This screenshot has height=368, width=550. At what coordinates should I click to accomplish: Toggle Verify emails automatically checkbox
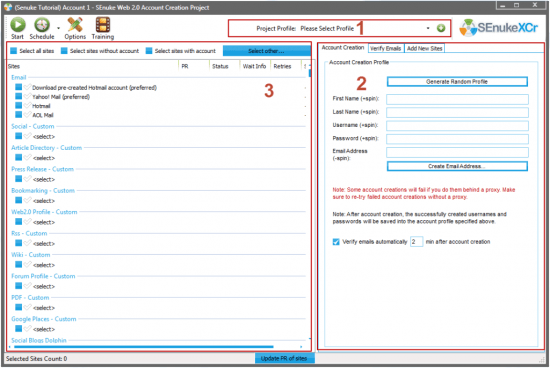[336, 242]
